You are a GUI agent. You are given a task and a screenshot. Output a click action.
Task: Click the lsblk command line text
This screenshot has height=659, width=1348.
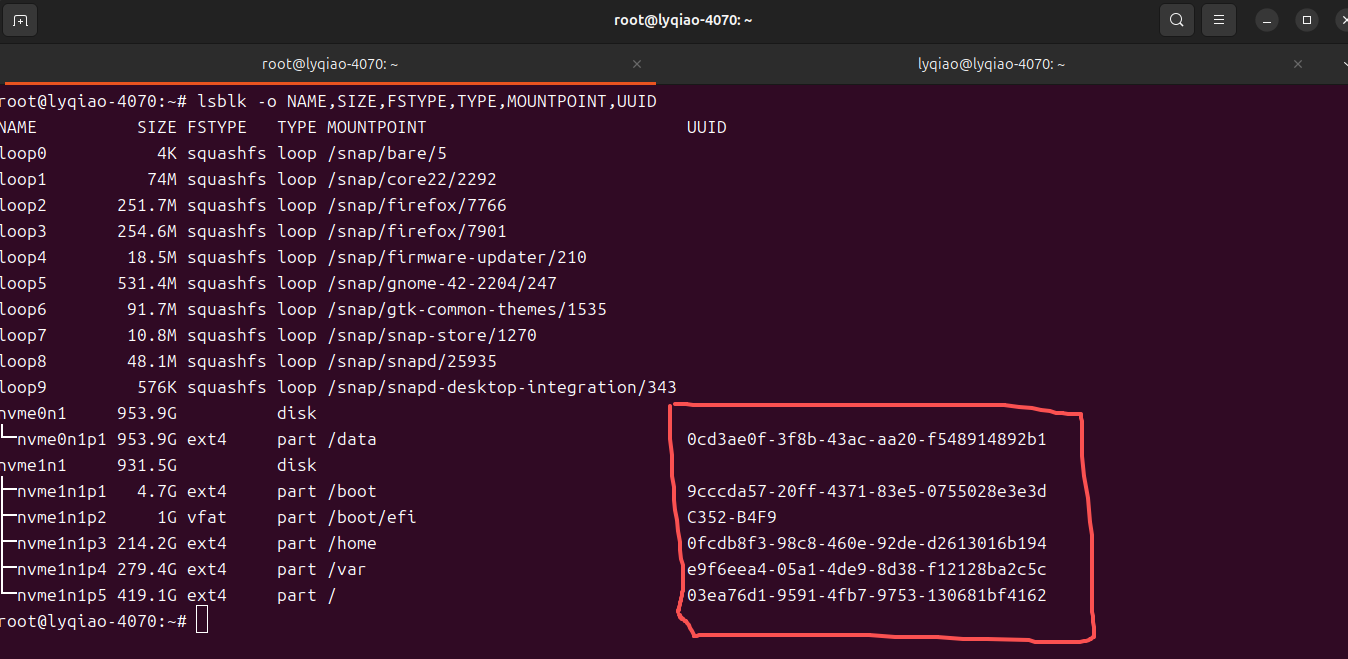coord(427,101)
